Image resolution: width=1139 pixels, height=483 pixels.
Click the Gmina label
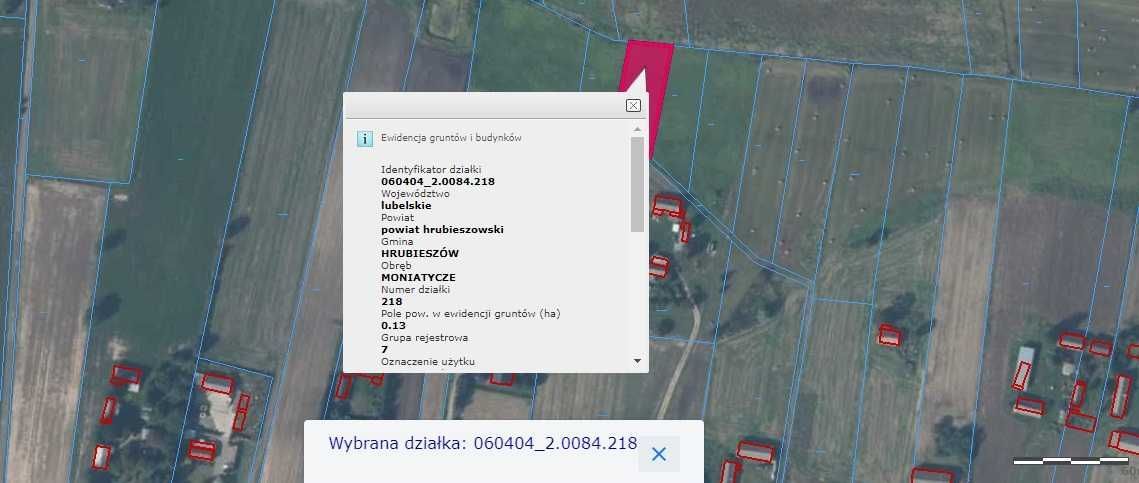click(x=397, y=241)
